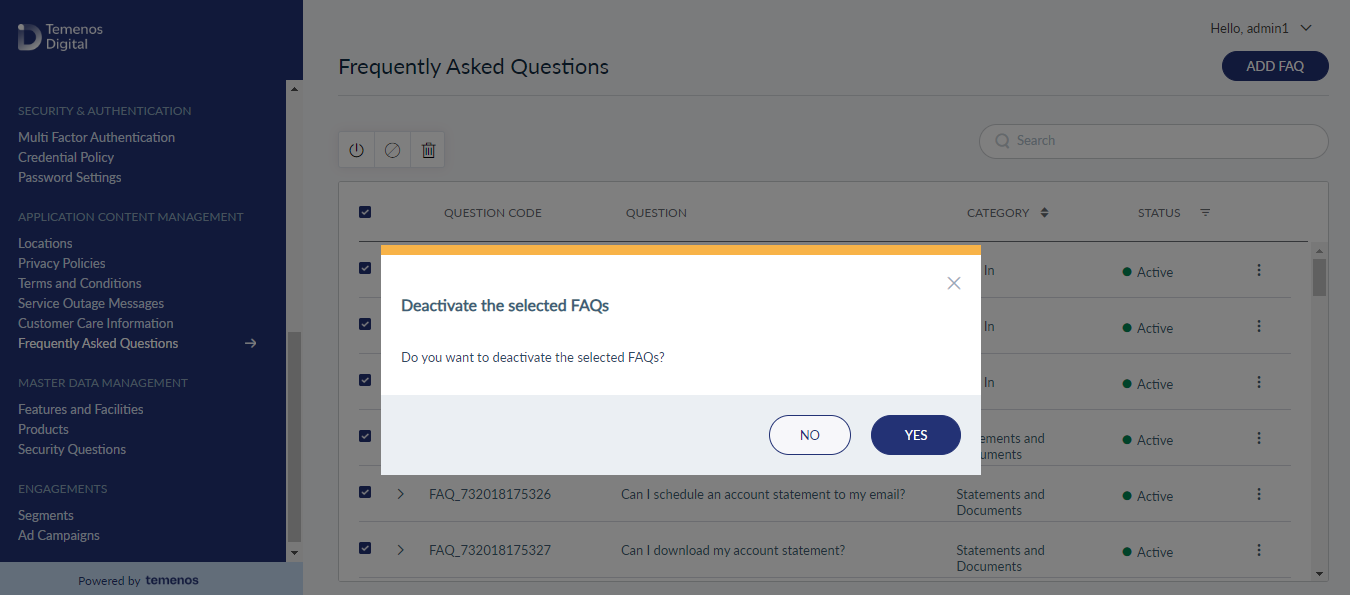Expand the FAQ_732018175326 row chevron
Viewport: 1350px width, 595px height.
(x=400, y=494)
